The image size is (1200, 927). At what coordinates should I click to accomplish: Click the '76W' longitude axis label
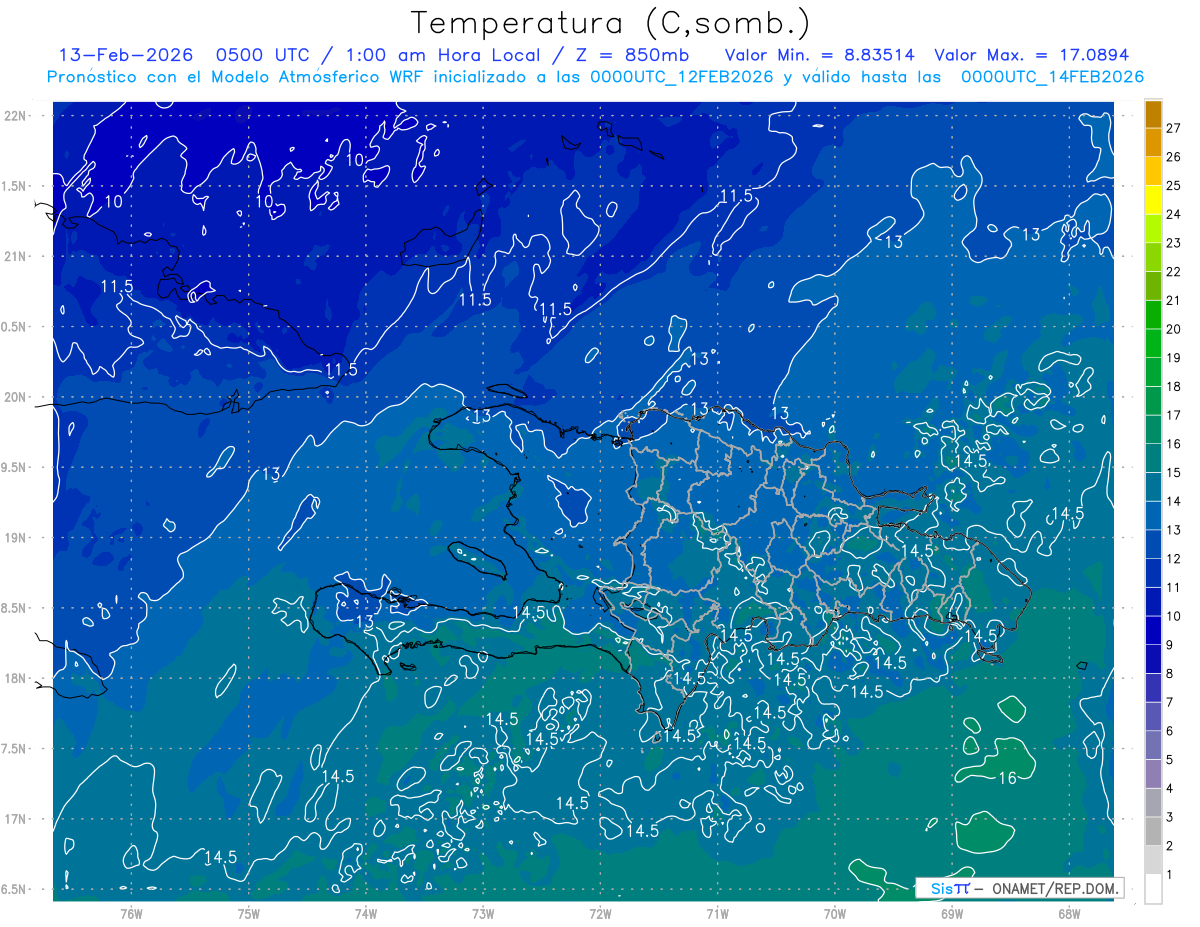(131, 913)
